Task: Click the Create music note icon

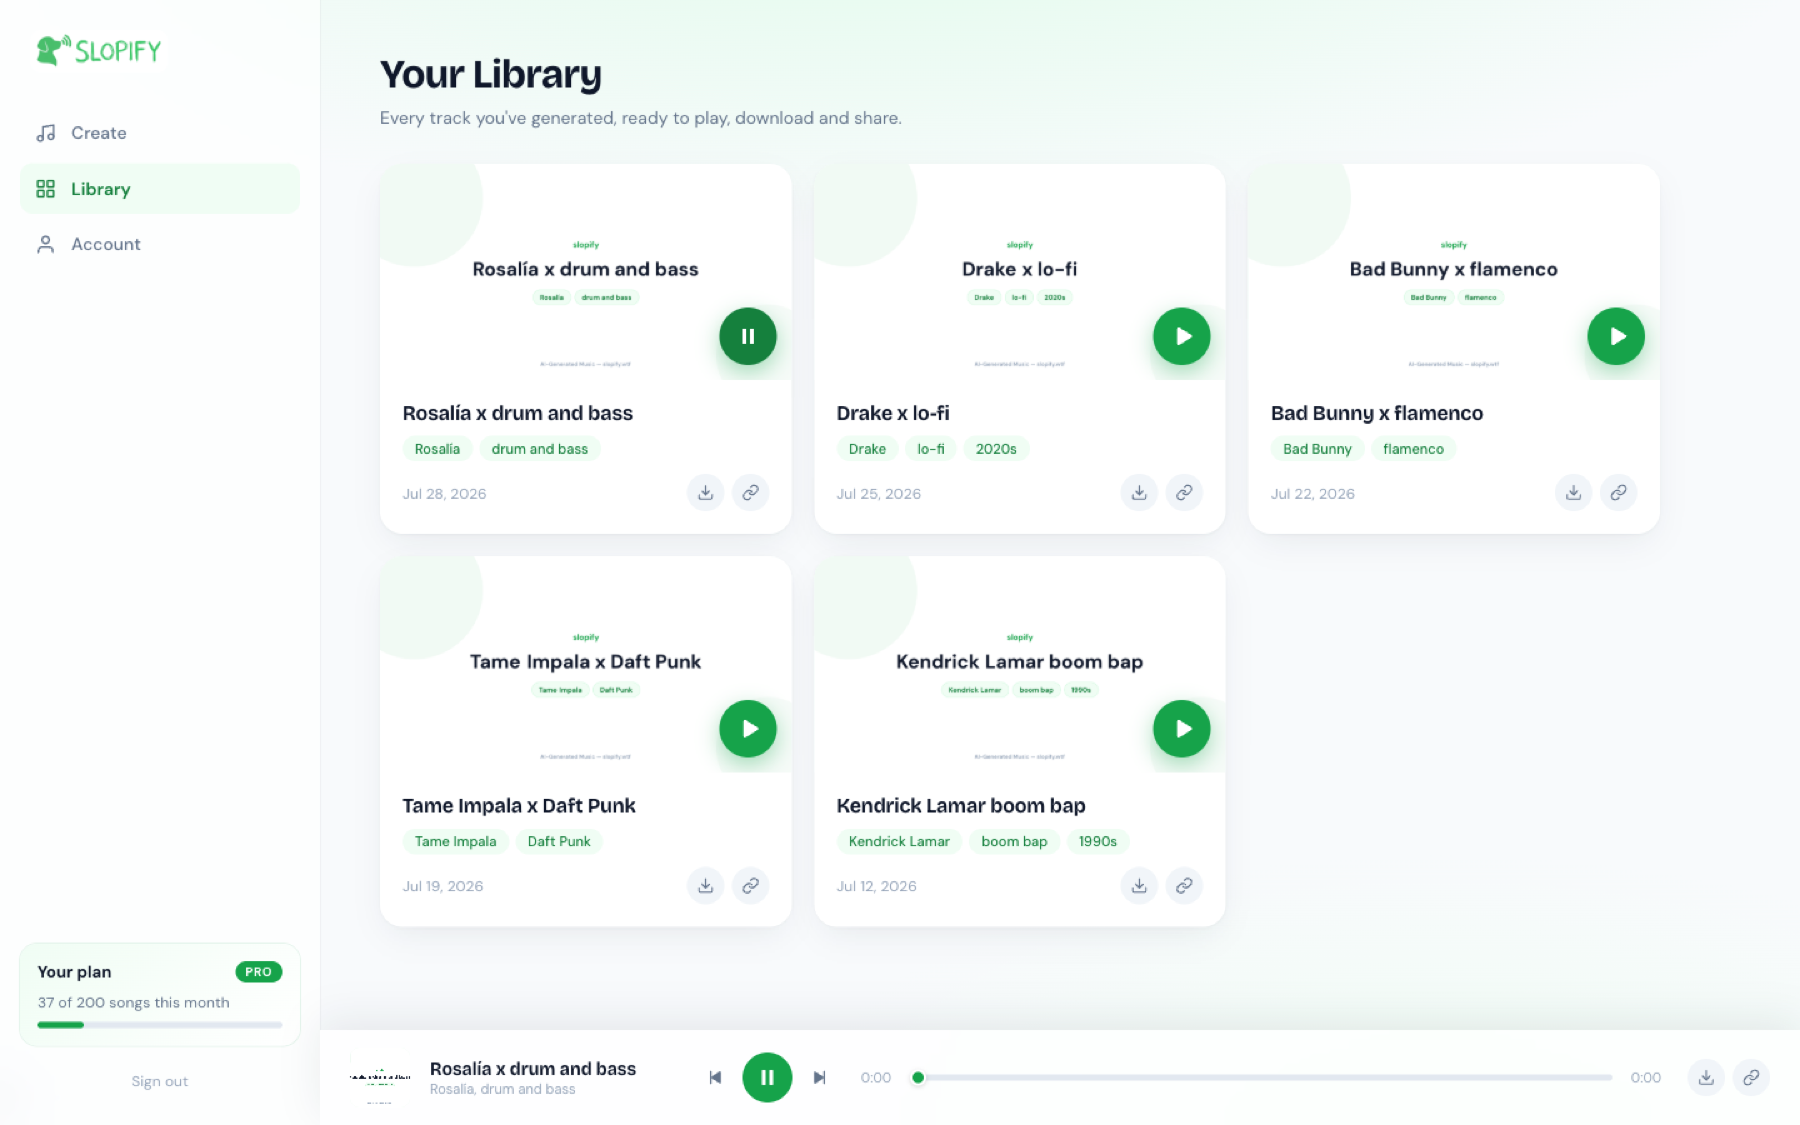Action: click(x=46, y=133)
